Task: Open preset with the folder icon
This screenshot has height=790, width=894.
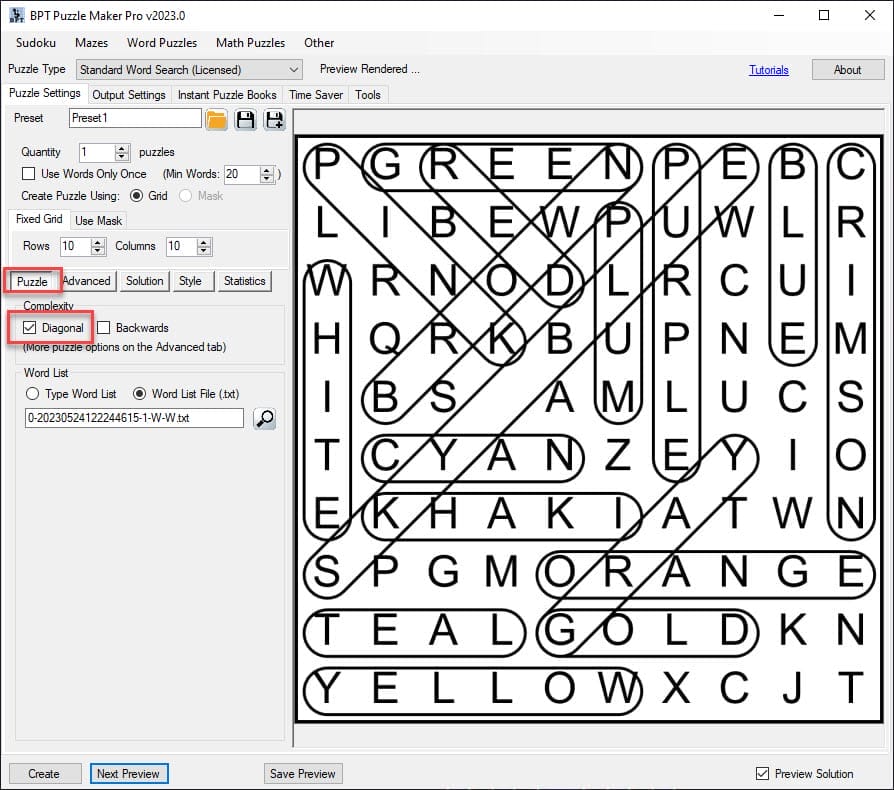Action: 217,120
